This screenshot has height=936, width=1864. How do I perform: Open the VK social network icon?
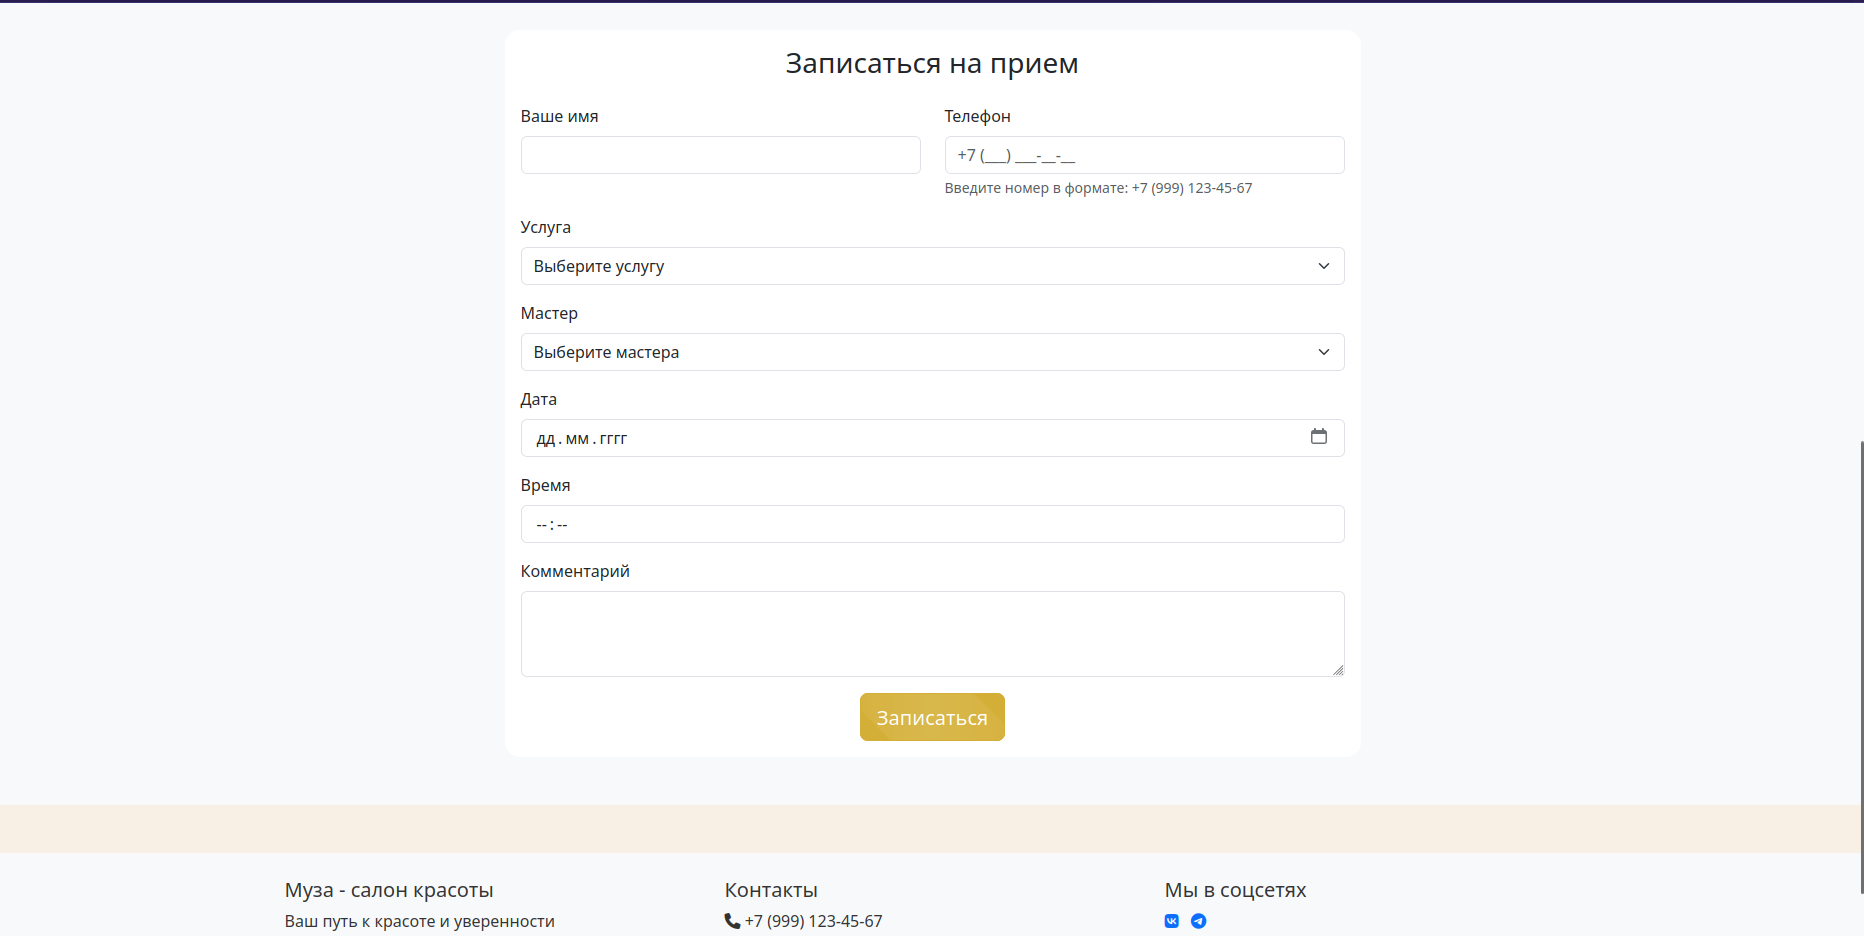tap(1171, 921)
